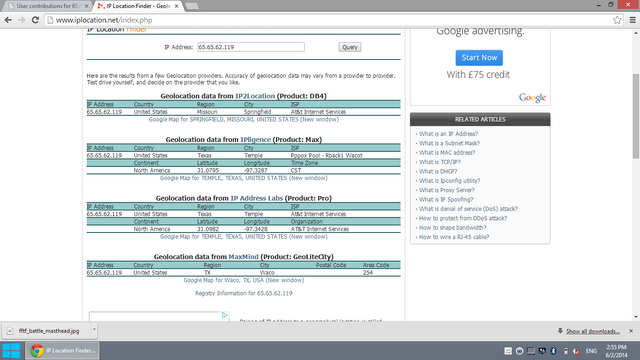Image resolution: width=640 pixels, height=360 pixels.
Task: Click the Query button
Action: 349,47
